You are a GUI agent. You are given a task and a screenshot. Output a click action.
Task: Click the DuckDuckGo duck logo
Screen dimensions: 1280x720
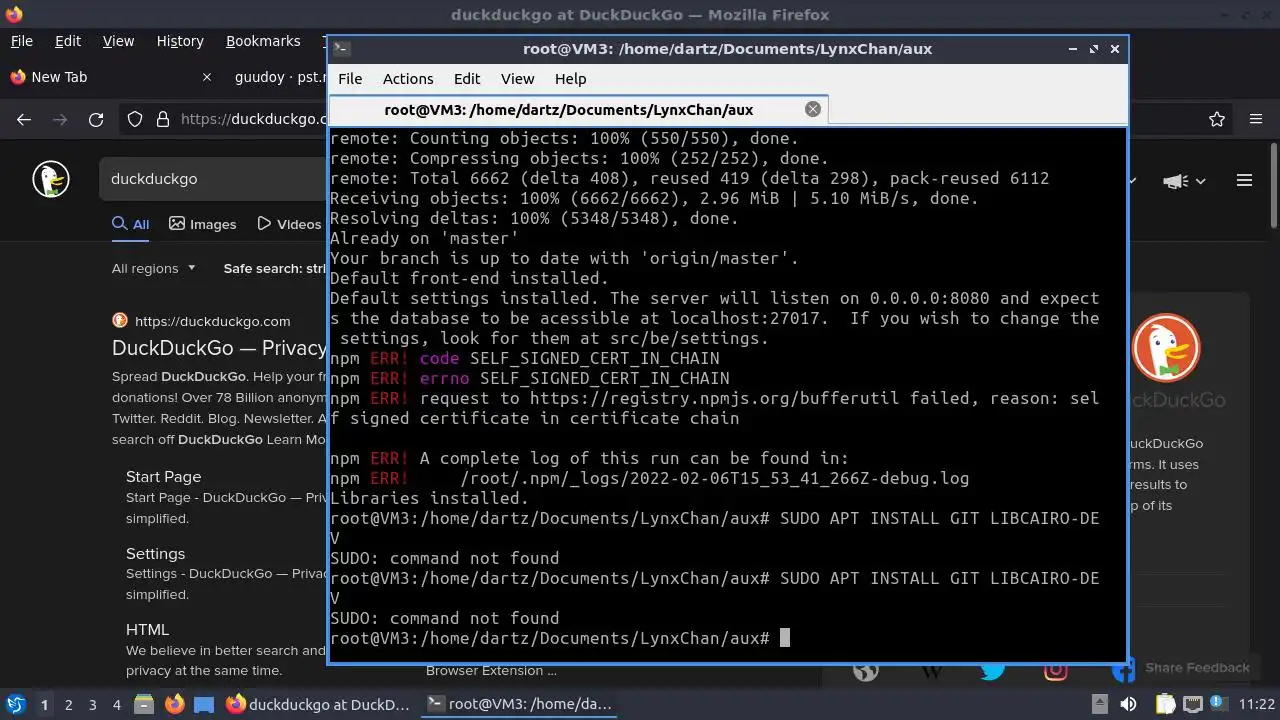[51, 179]
